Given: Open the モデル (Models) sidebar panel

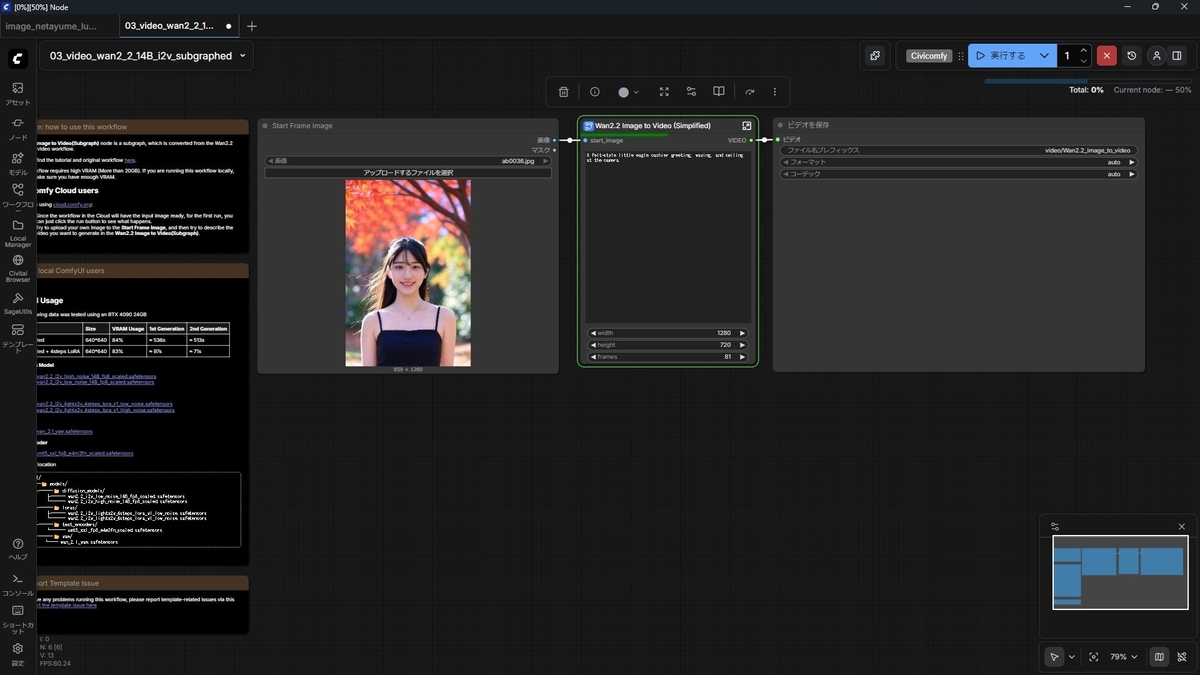Looking at the screenshot, I should (18, 163).
